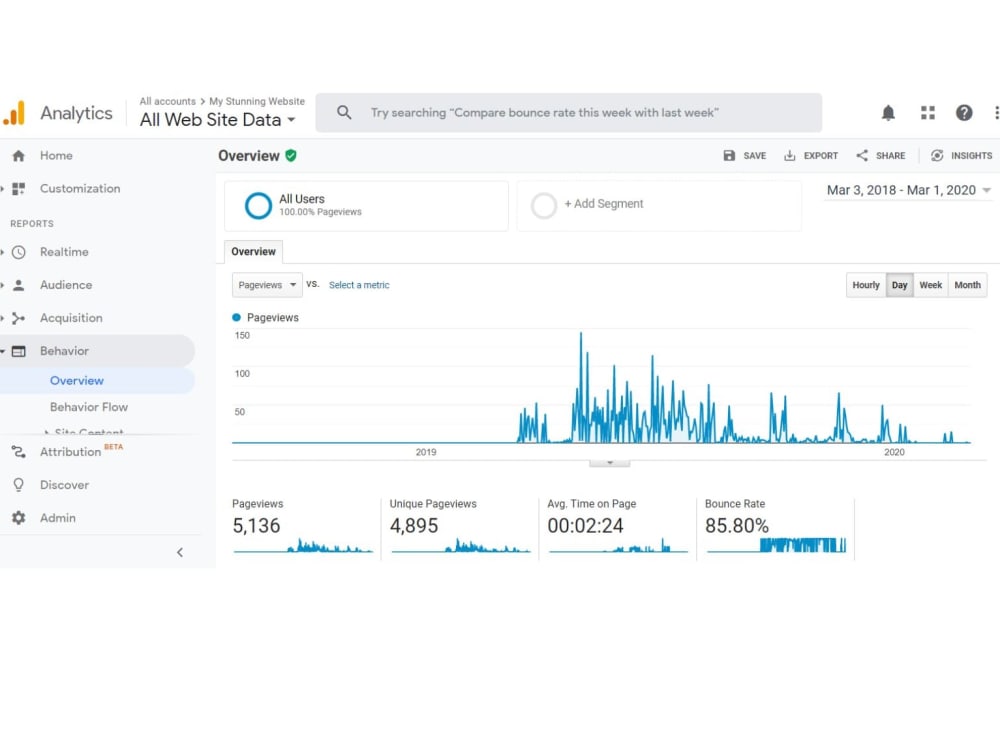The image size is (1000, 750).
Task: Expand the annotations drawer under the chart
Action: [610, 463]
